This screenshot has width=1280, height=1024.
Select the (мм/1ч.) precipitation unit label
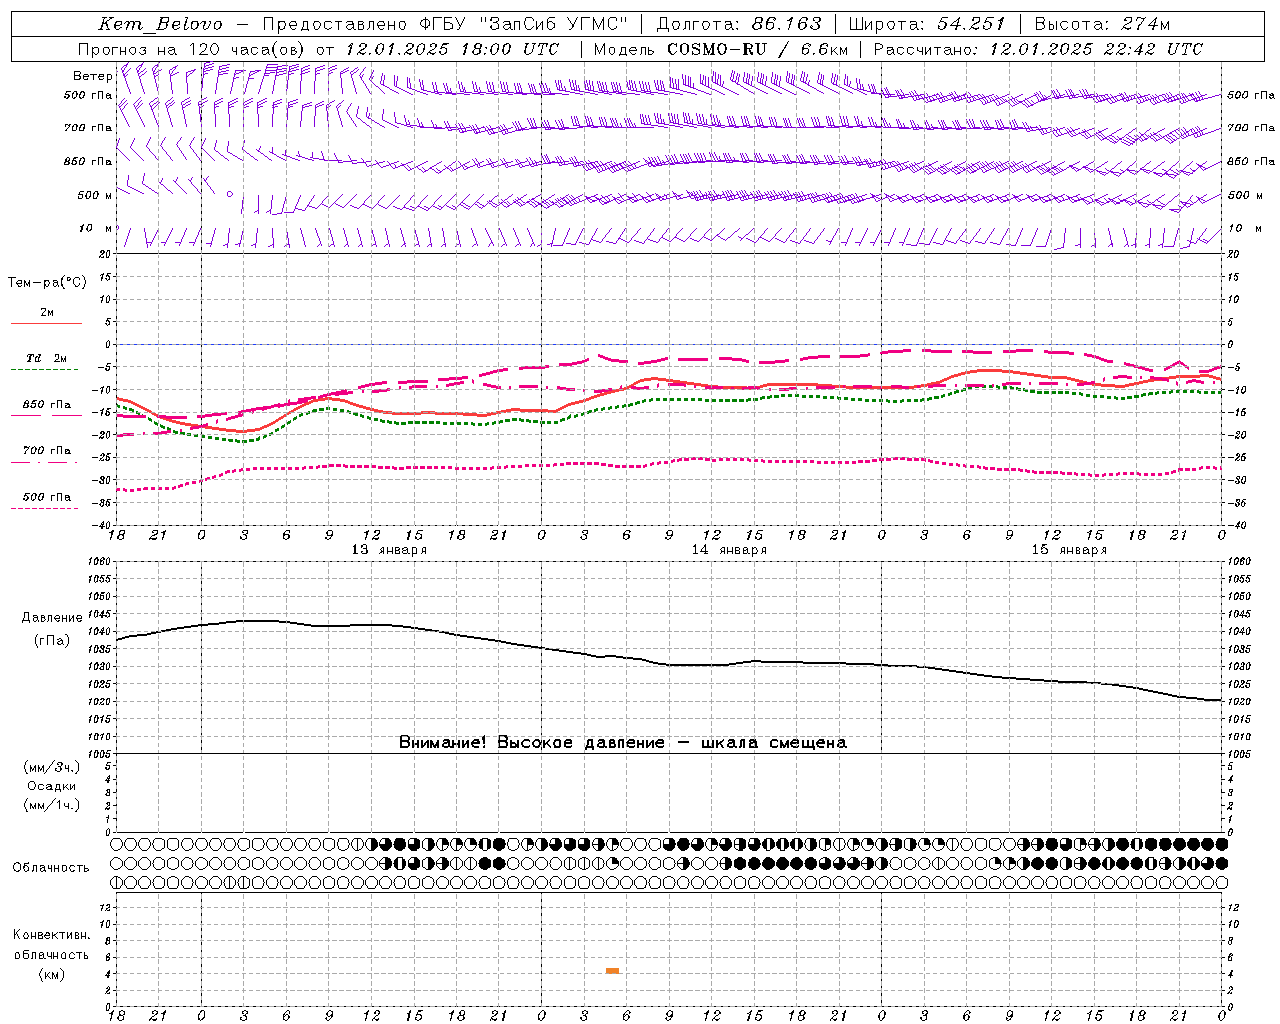coord(52,805)
